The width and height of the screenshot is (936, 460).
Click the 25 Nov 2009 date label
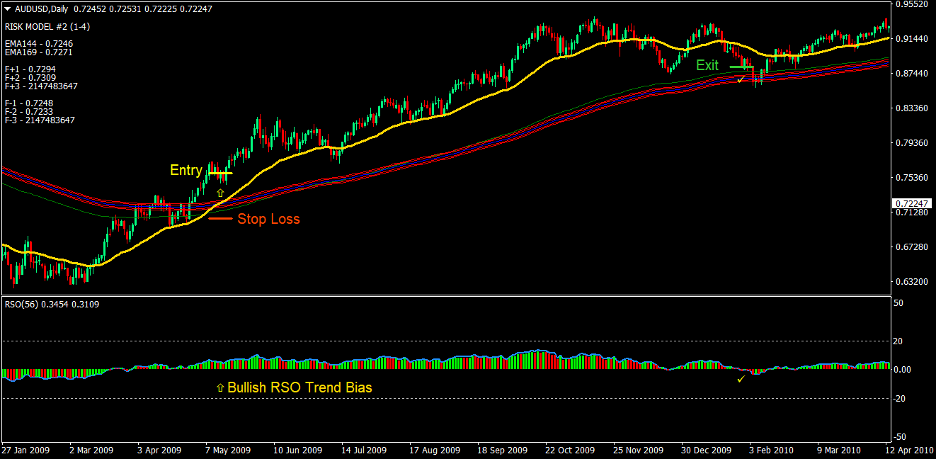[638, 450]
